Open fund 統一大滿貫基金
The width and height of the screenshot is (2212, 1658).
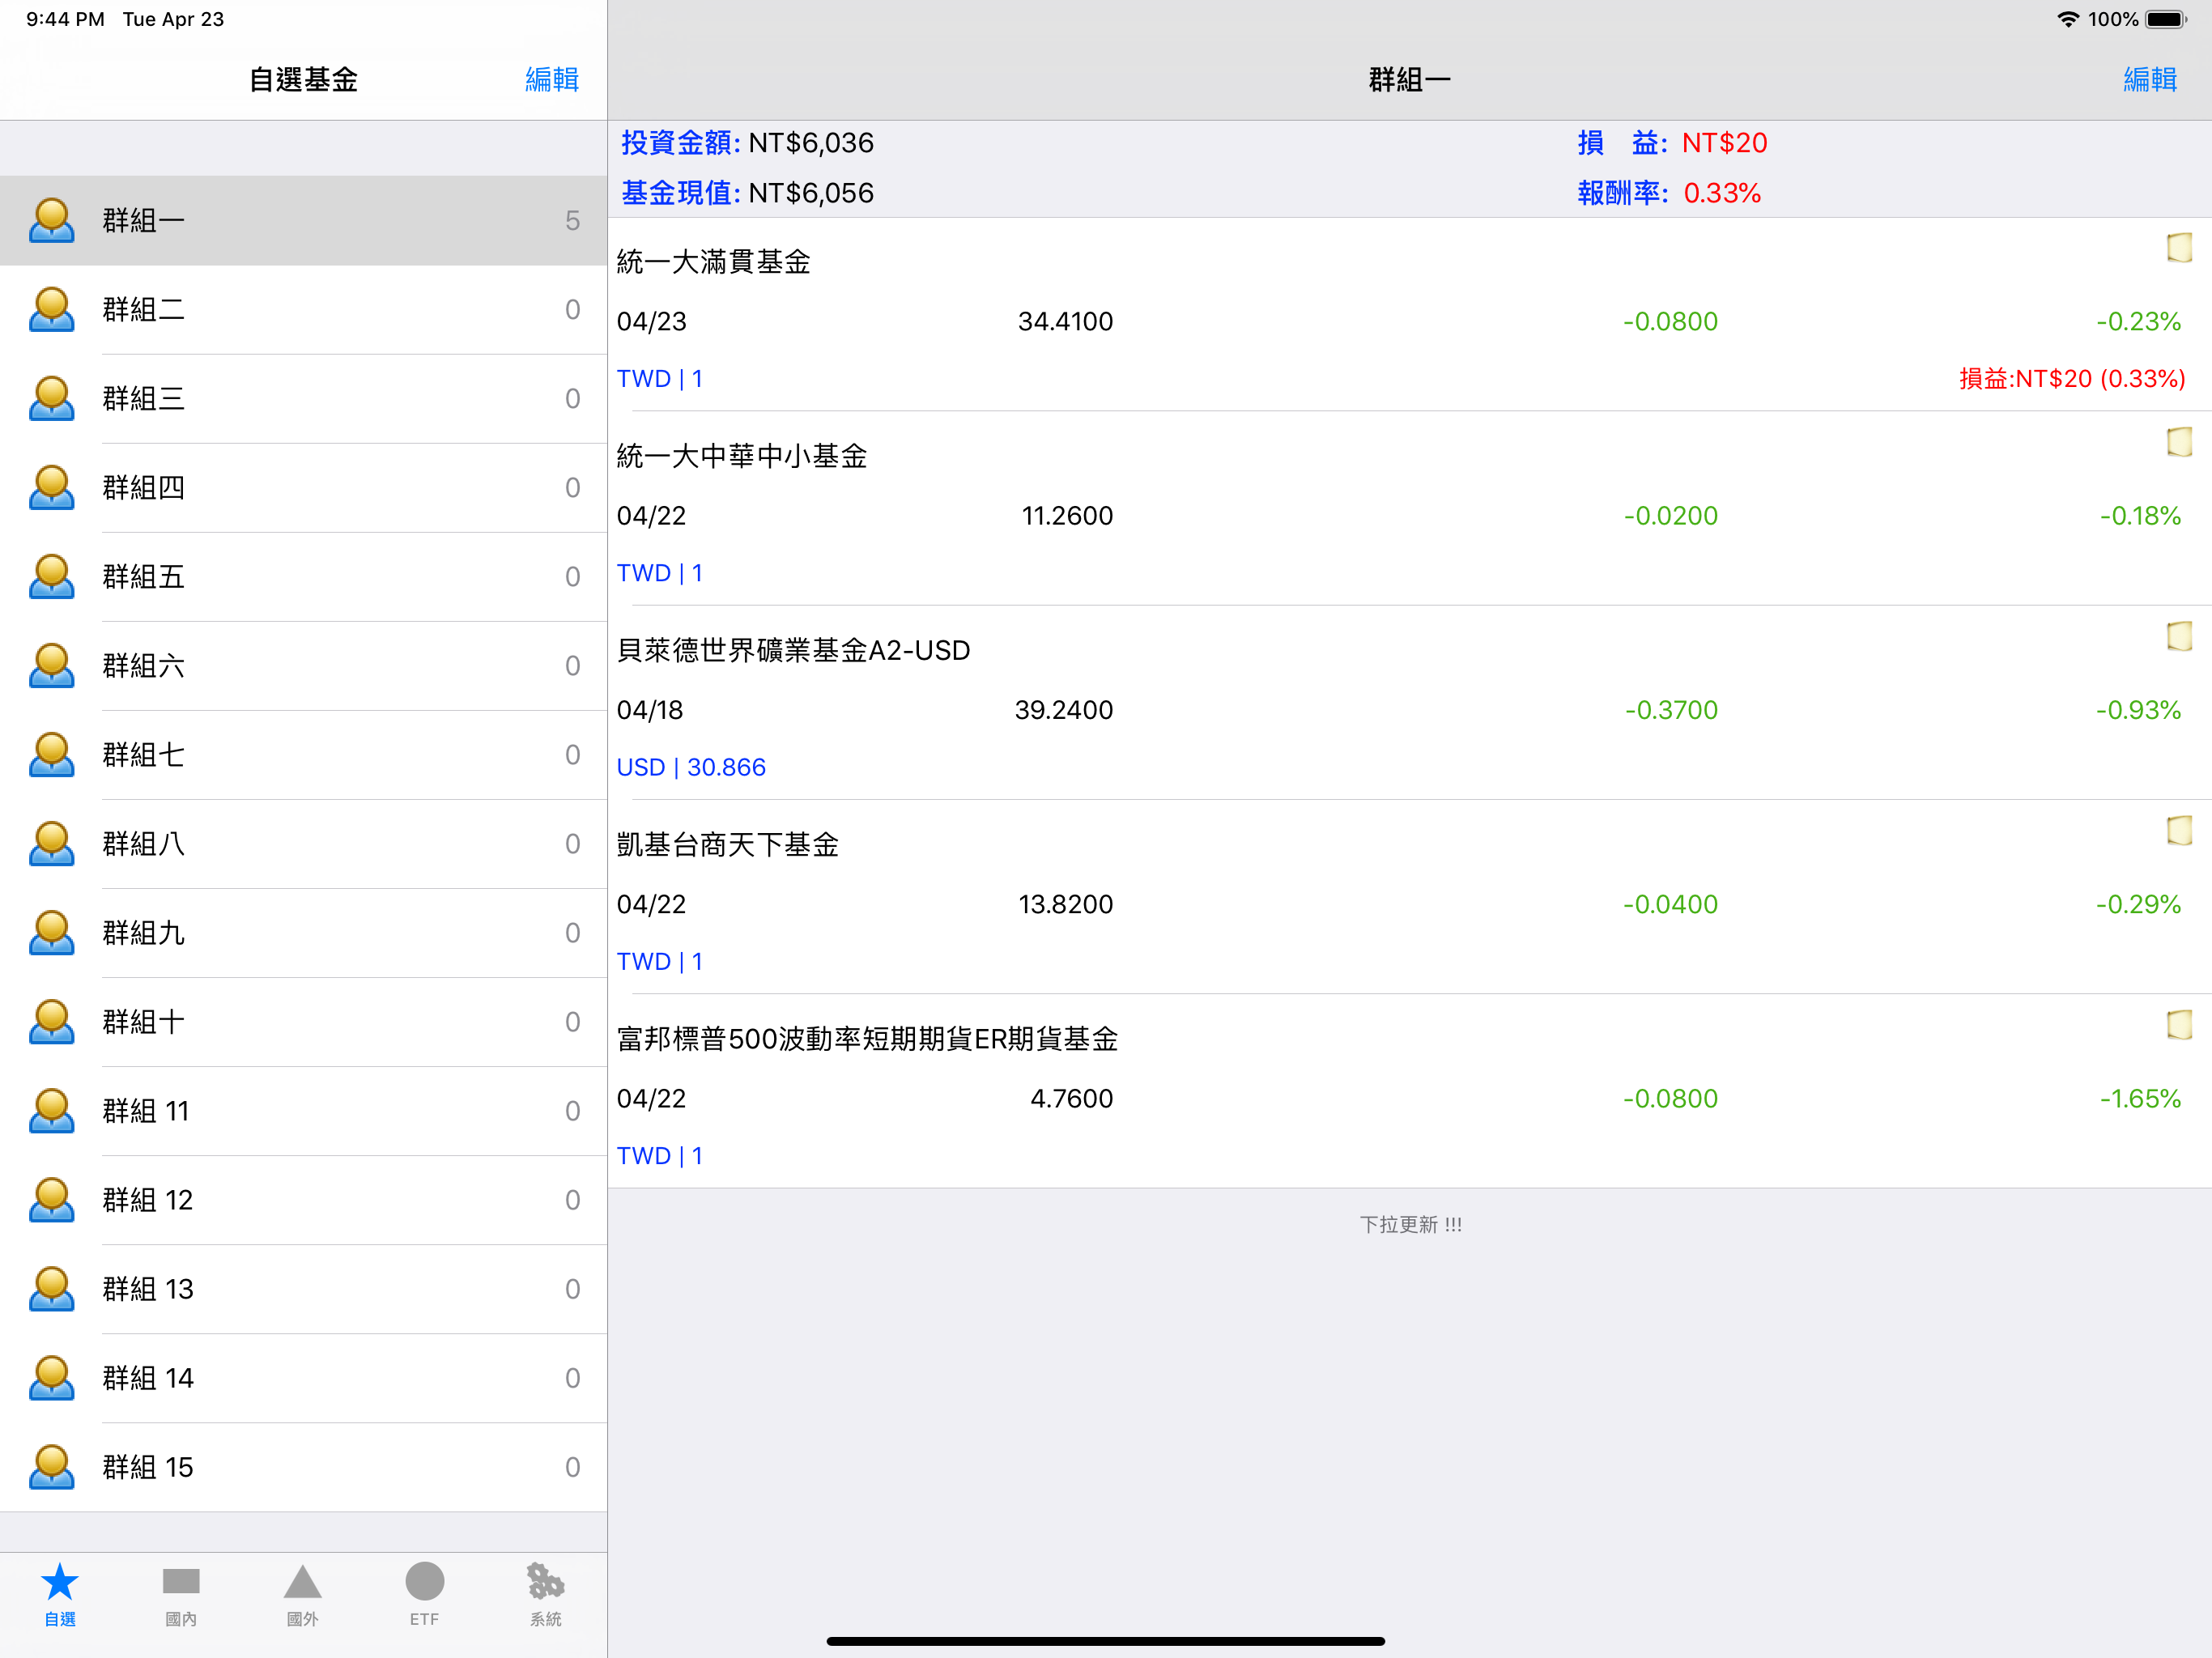click(1410, 314)
